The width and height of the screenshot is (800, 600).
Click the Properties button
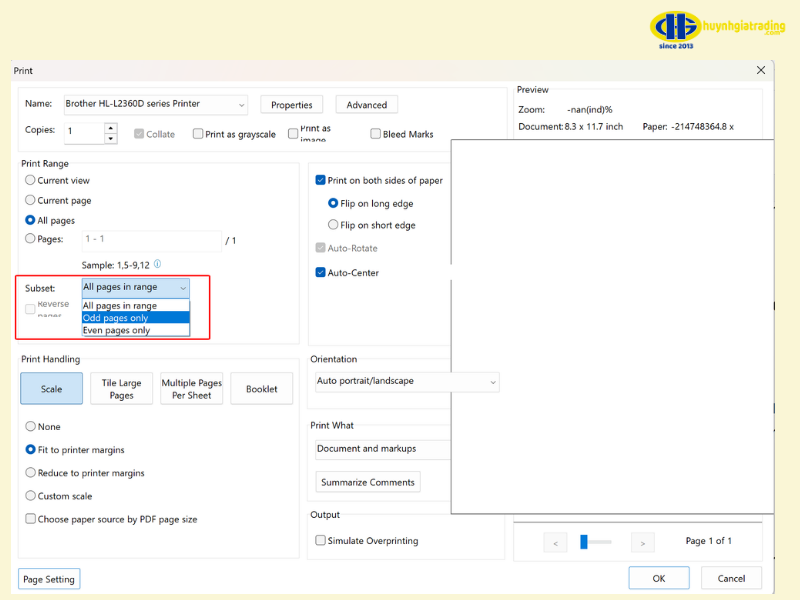tap(292, 105)
